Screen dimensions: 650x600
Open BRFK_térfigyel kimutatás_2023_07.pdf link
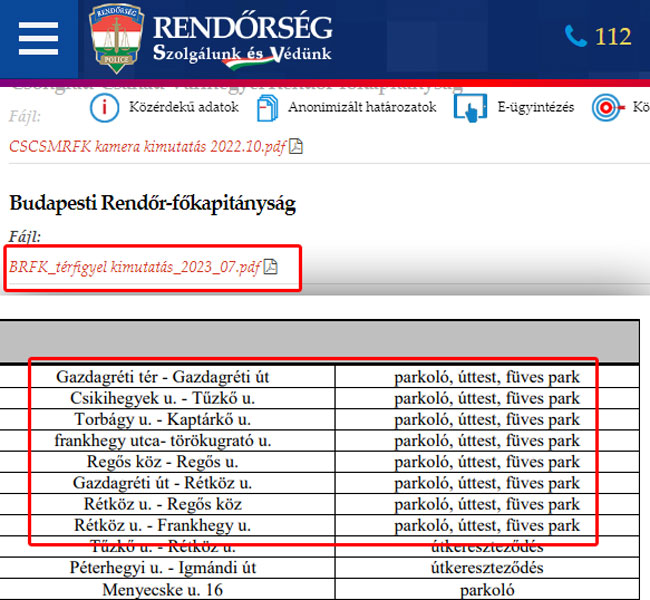click(135, 267)
